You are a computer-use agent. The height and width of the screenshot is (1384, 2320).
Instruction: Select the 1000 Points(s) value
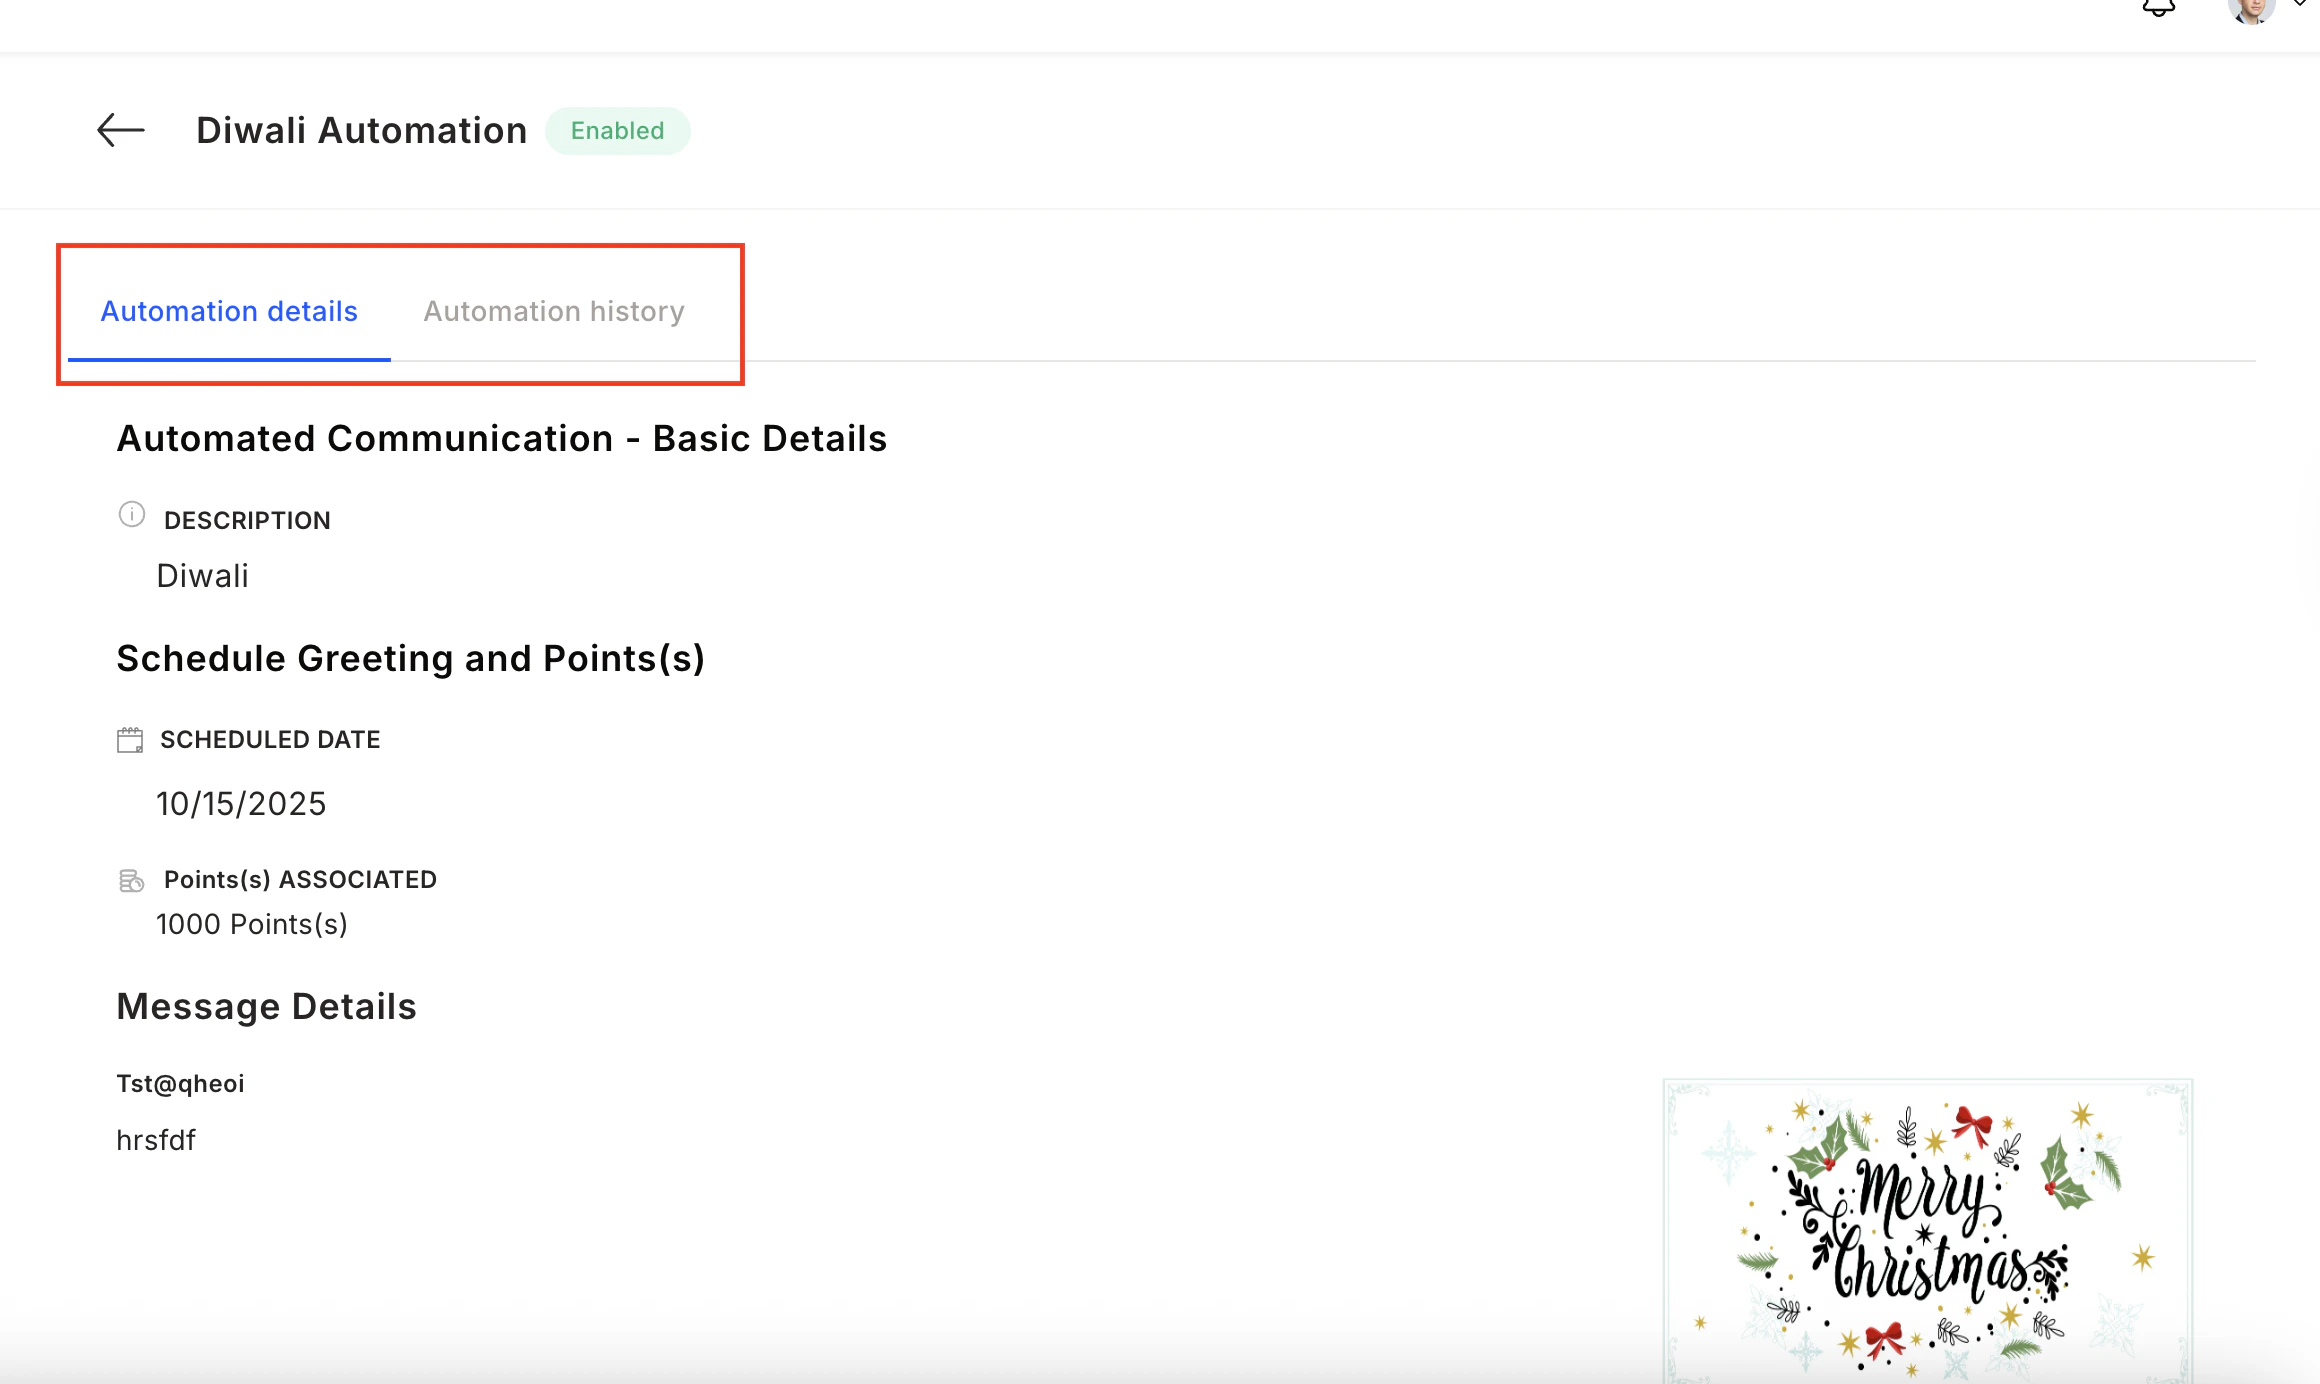[252, 924]
